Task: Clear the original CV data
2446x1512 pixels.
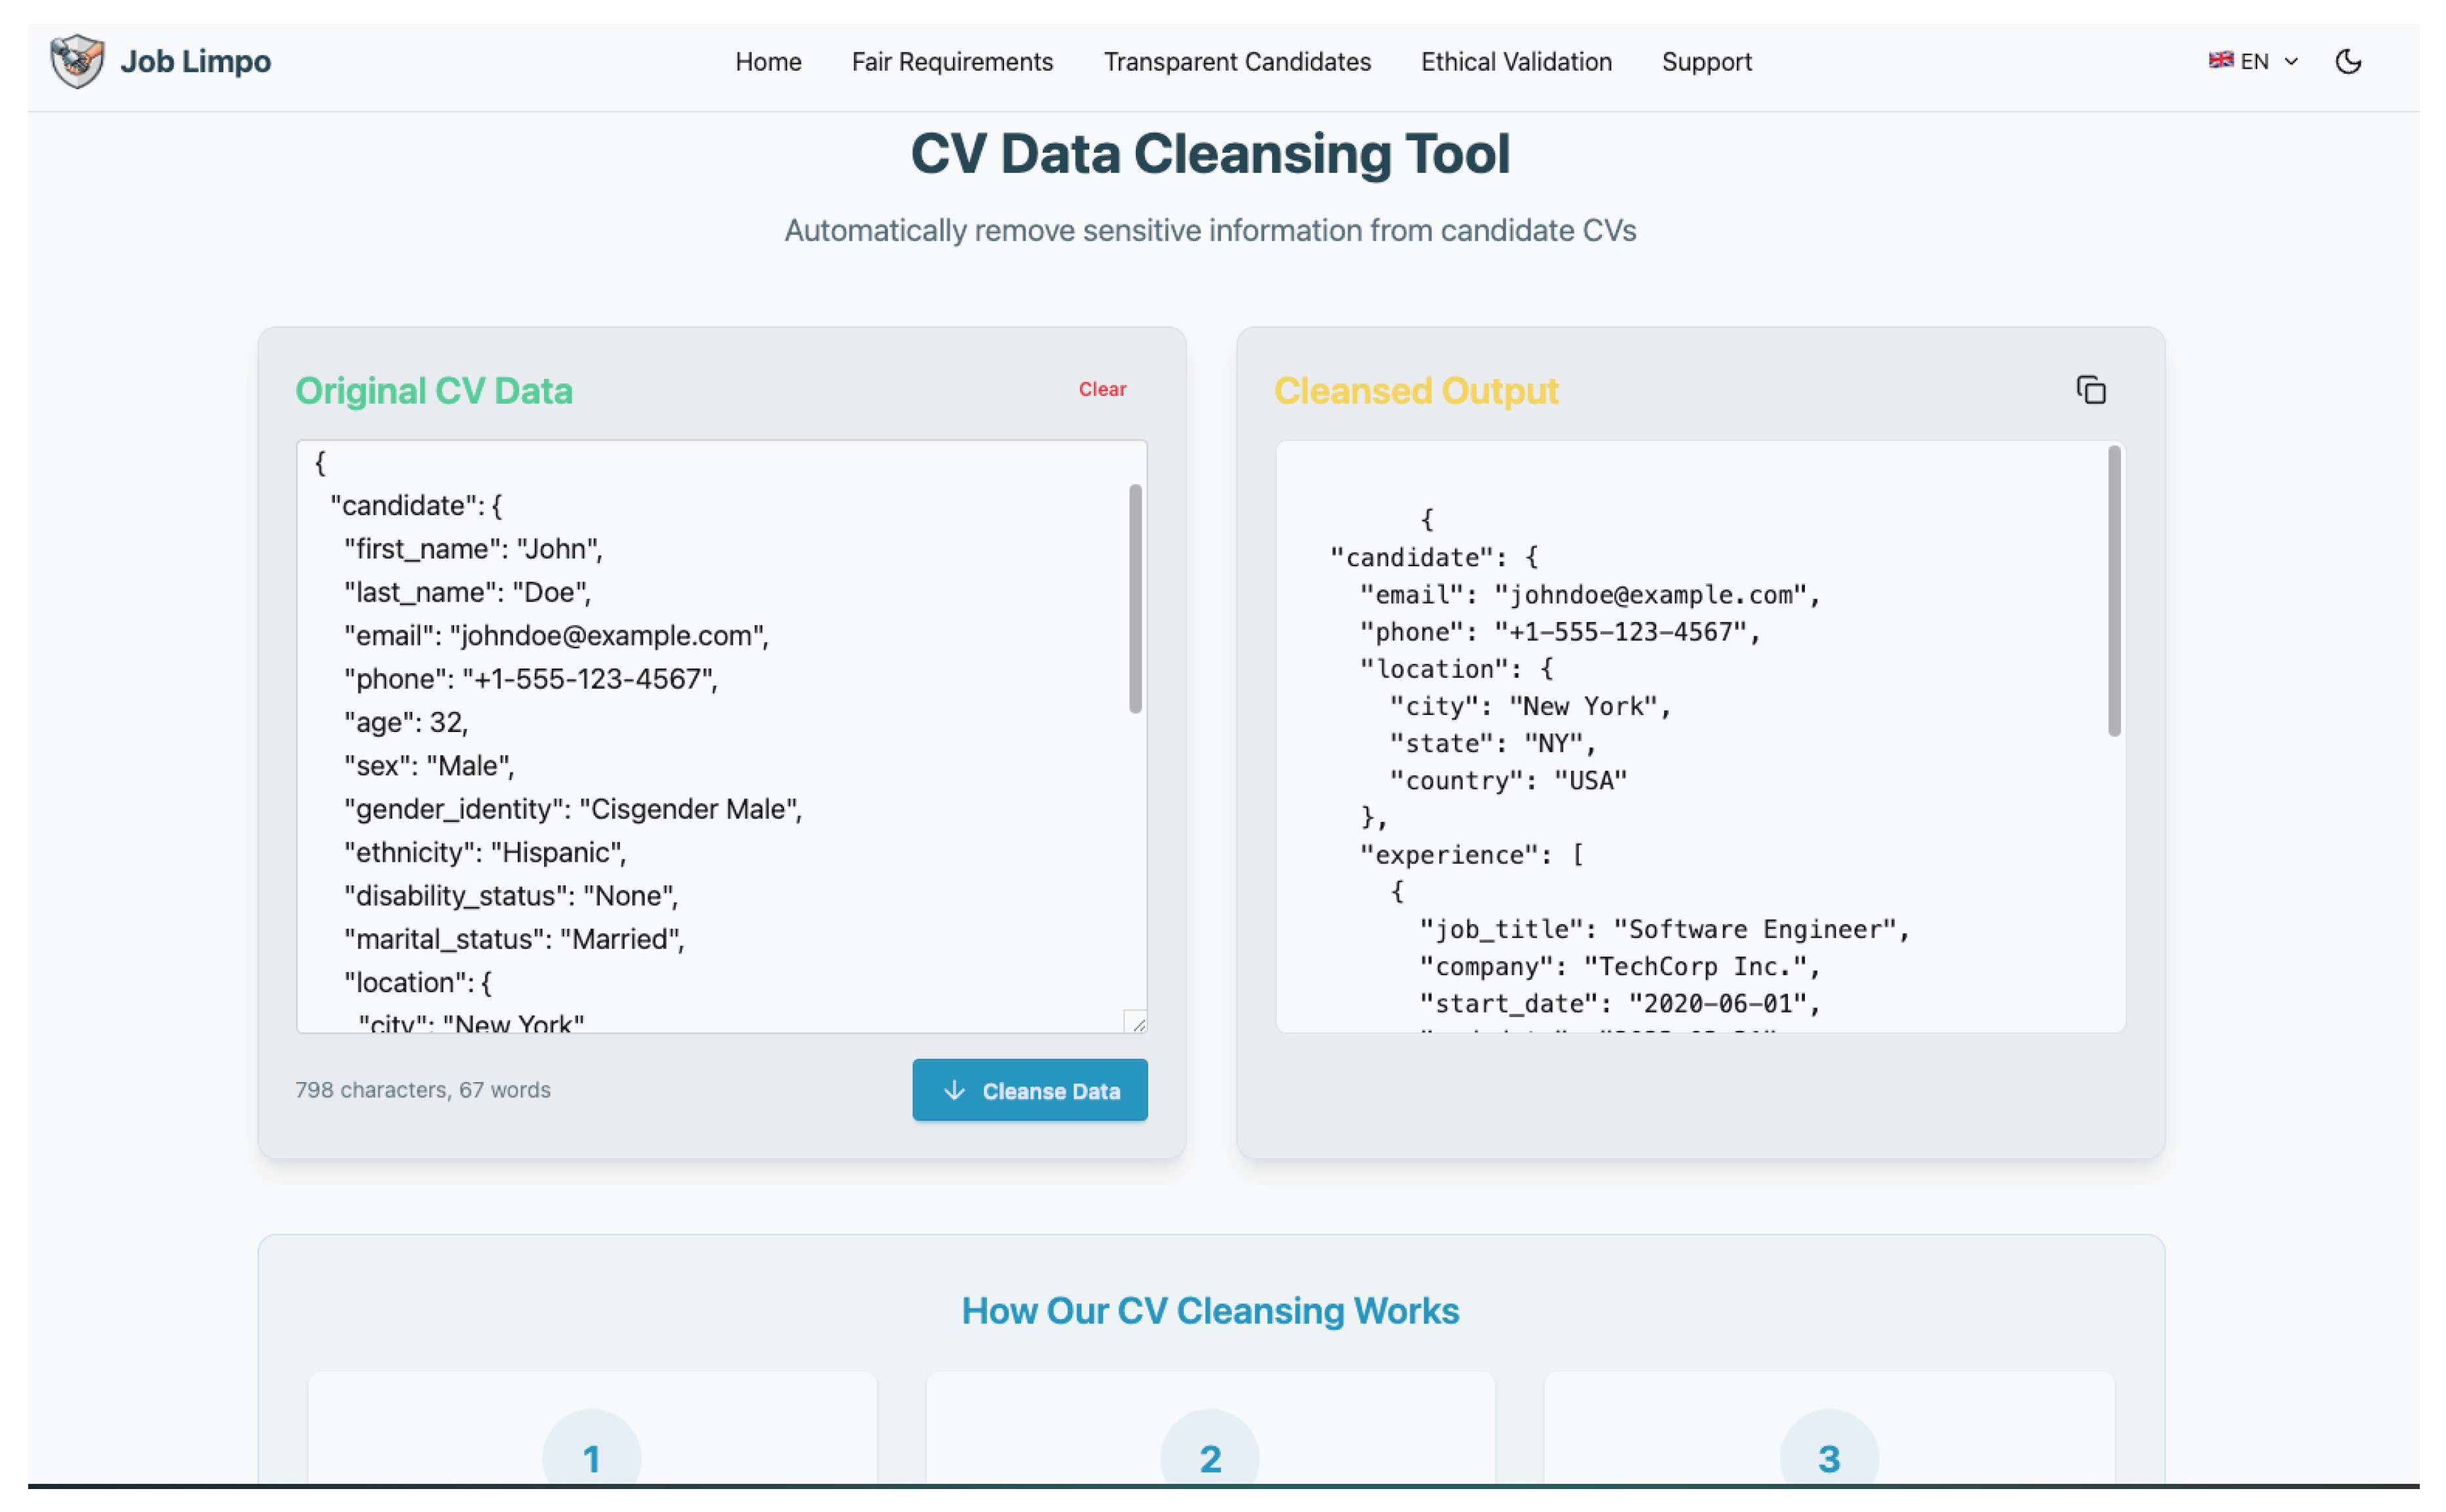Action: point(1102,389)
